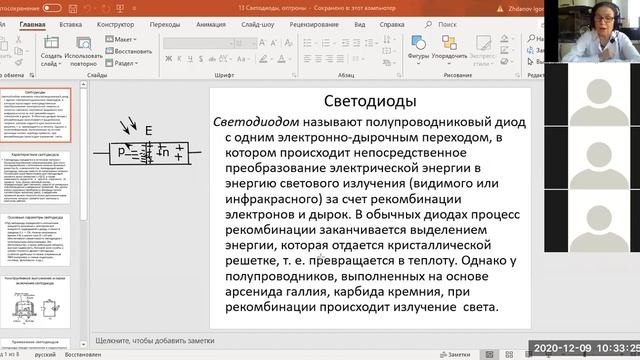This screenshot has width=640, height=360.
Task: Create a new slide via Создать слайд icon
Action: coord(51,43)
